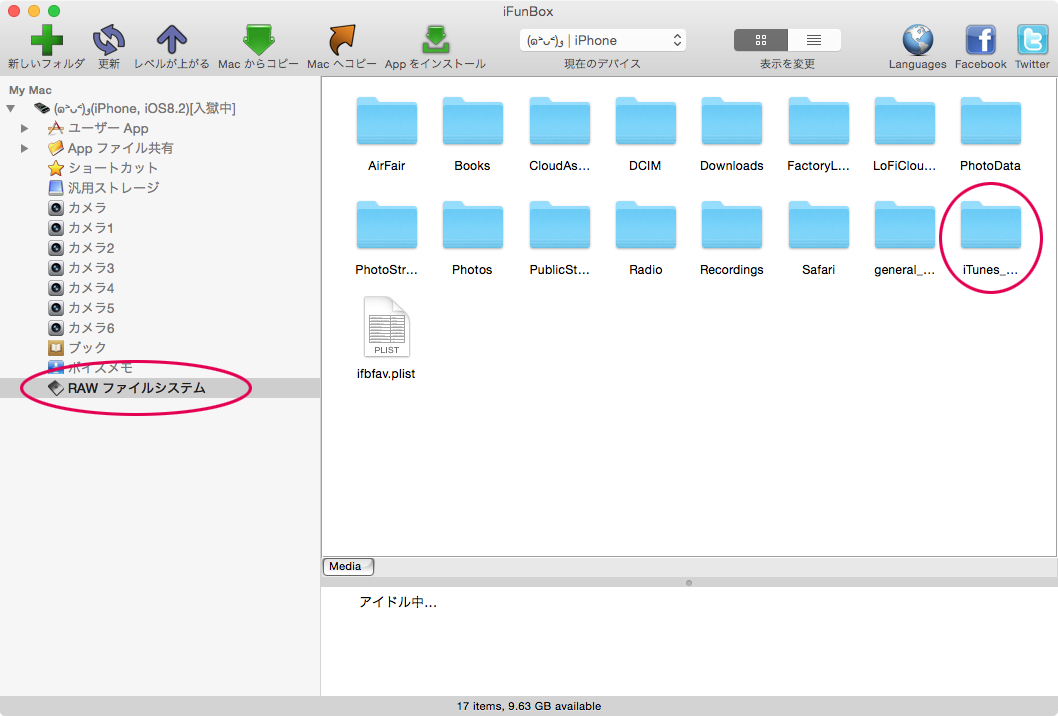This screenshot has width=1058, height=716.
Task: Switch to icon grid view
Action: 760,40
